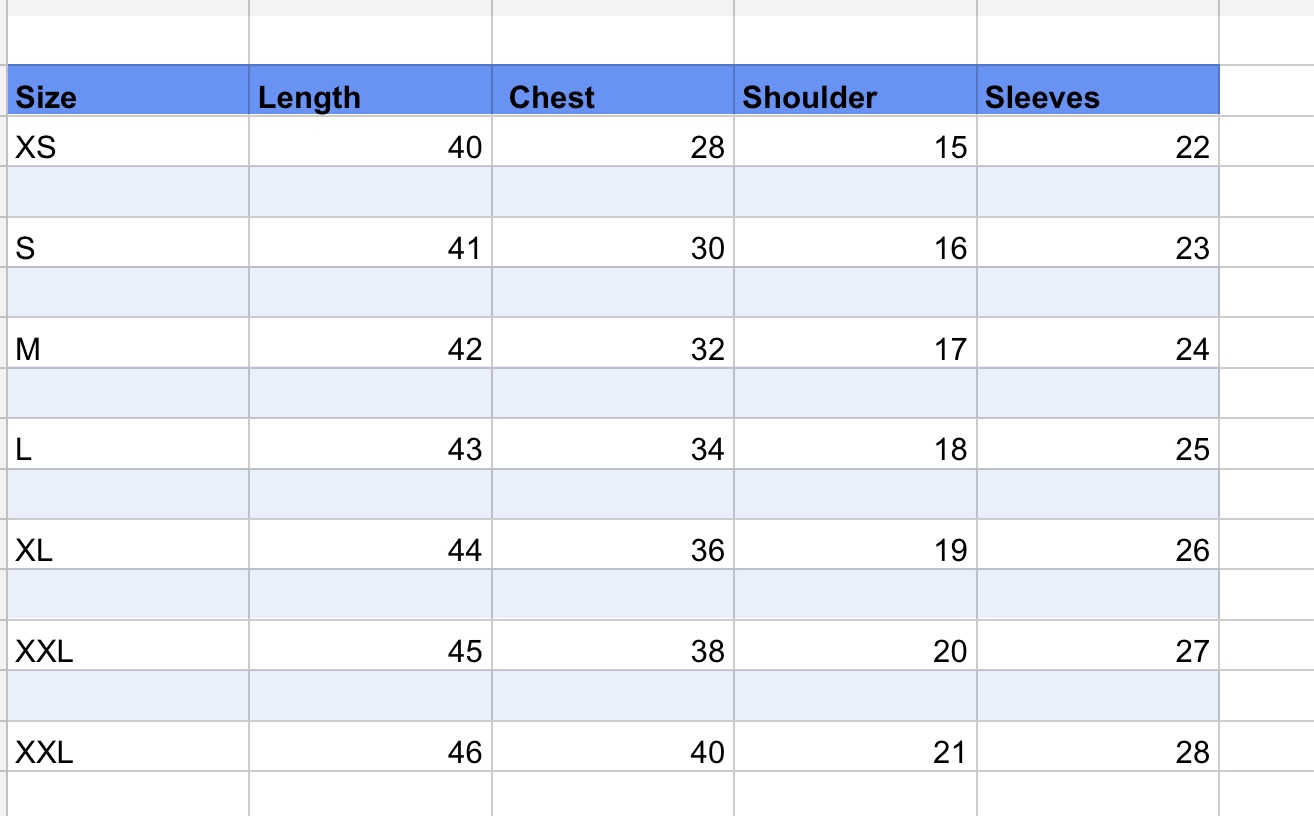Select the length cell showing 46
Screen dimensions: 1314x816
pos(370,747)
